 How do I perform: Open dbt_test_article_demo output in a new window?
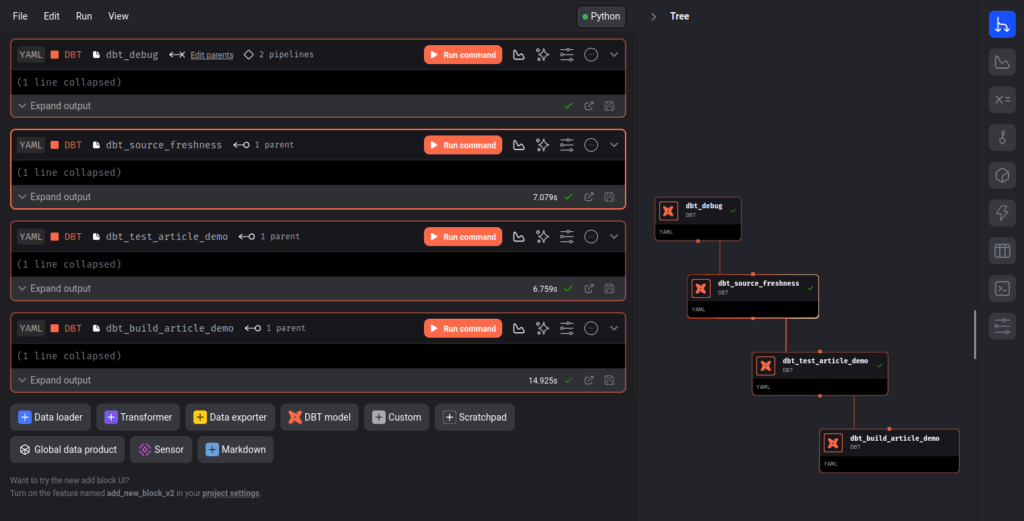[x=589, y=289]
